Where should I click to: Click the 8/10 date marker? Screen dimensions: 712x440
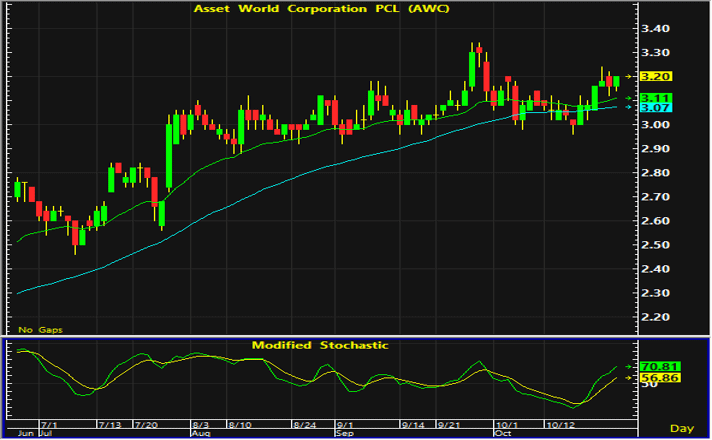(240, 425)
